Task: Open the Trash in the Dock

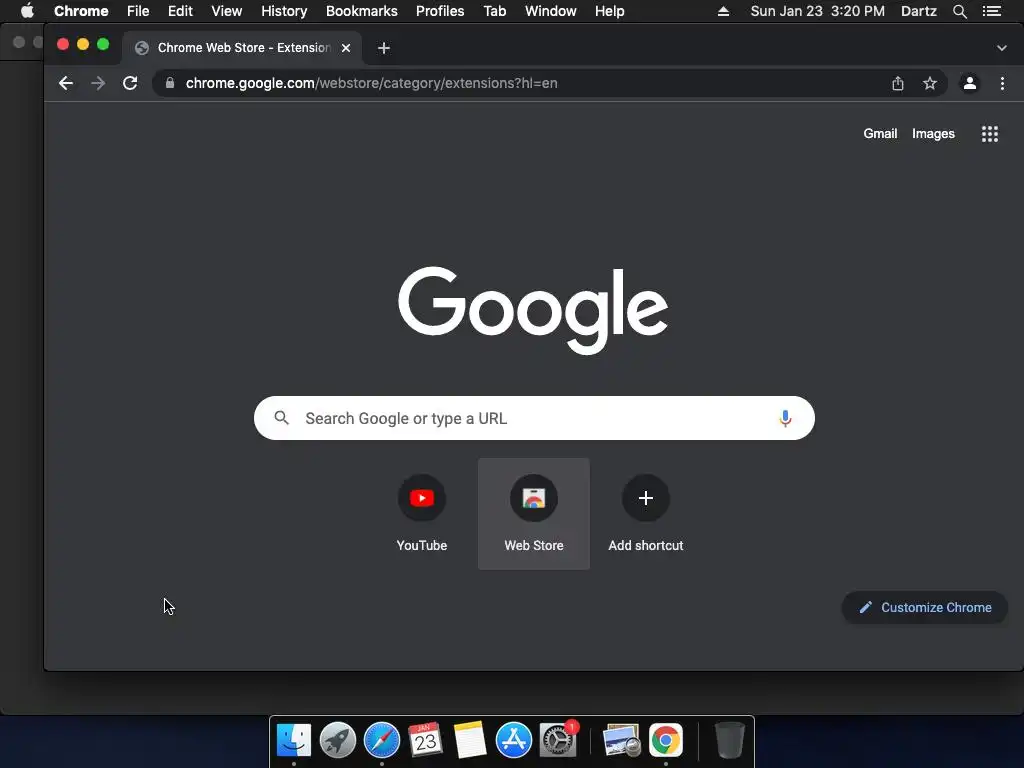Action: [x=729, y=740]
